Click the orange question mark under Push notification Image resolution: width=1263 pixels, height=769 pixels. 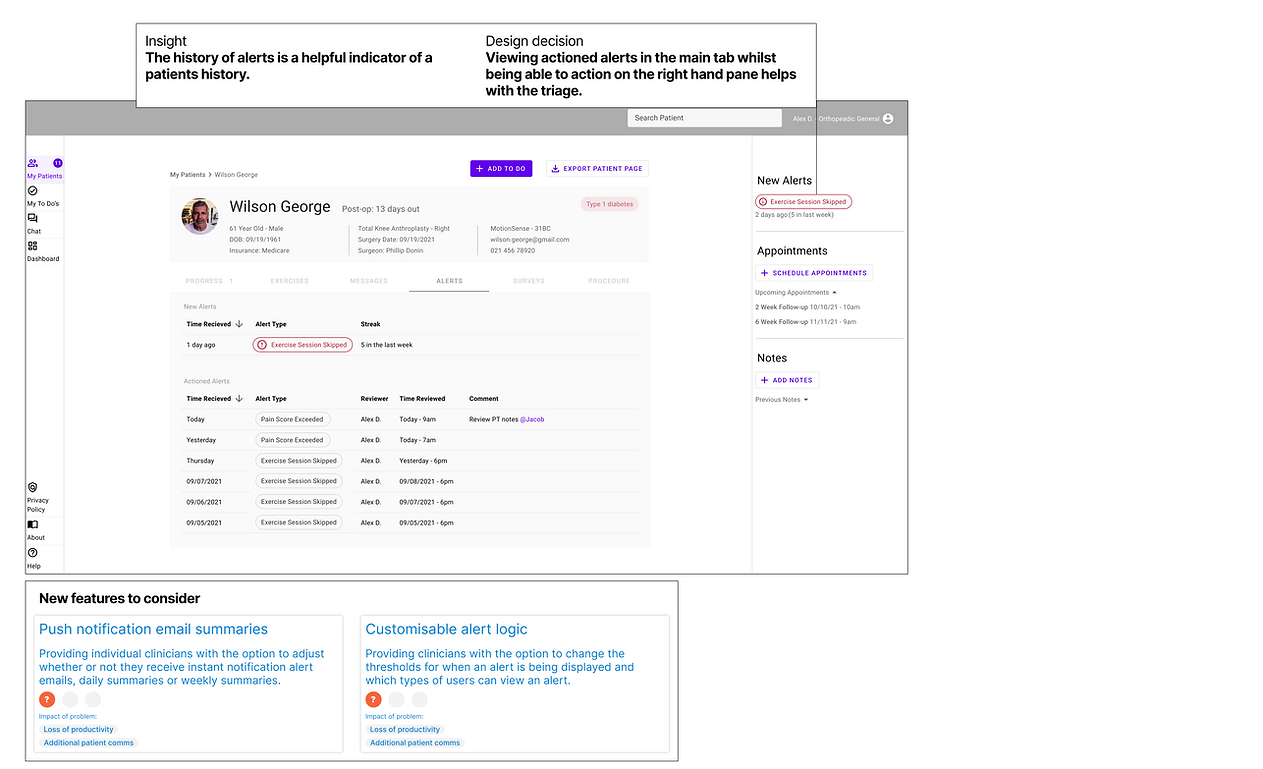[46, 700]
